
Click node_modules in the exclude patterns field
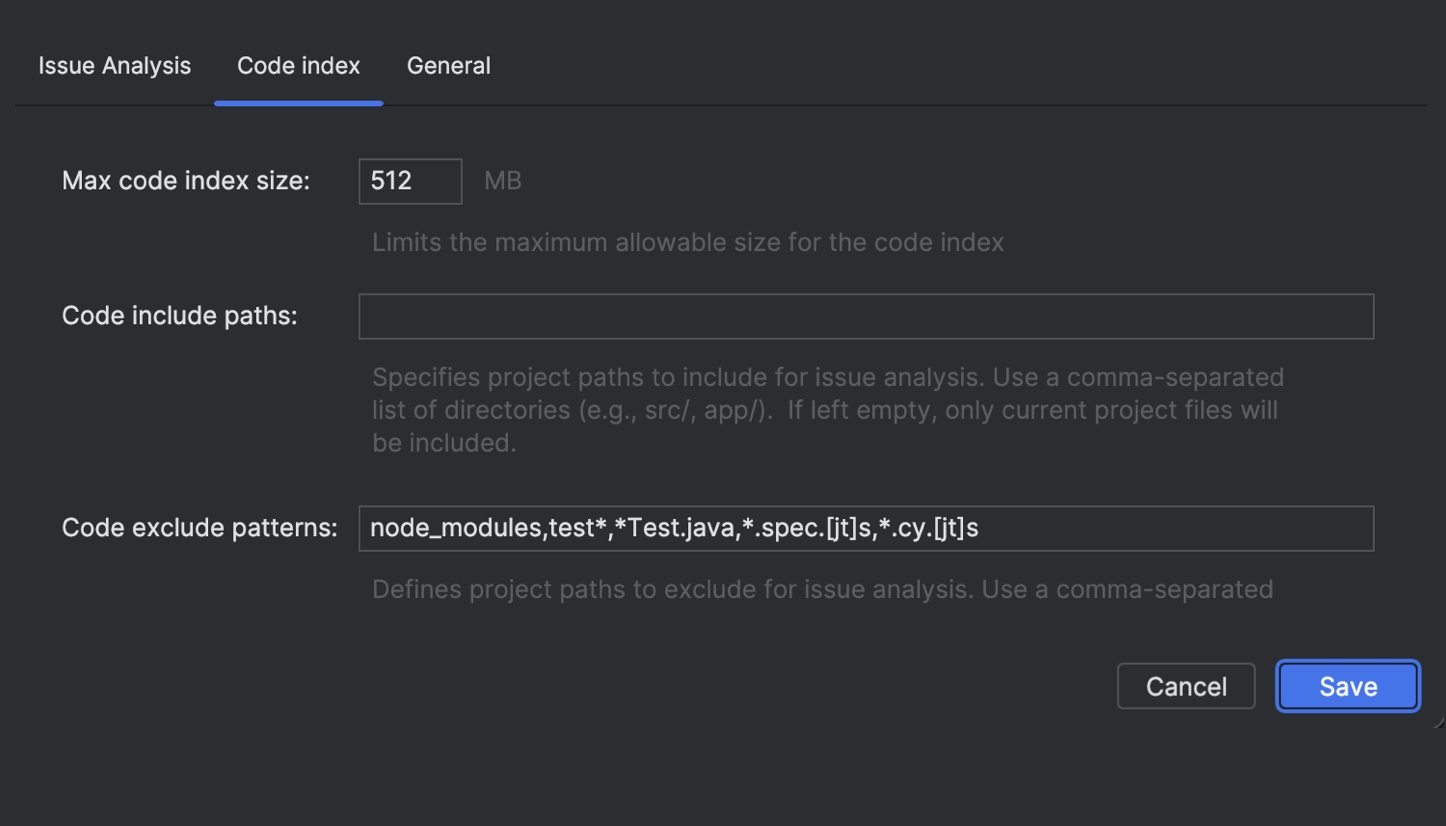(456, 529)
